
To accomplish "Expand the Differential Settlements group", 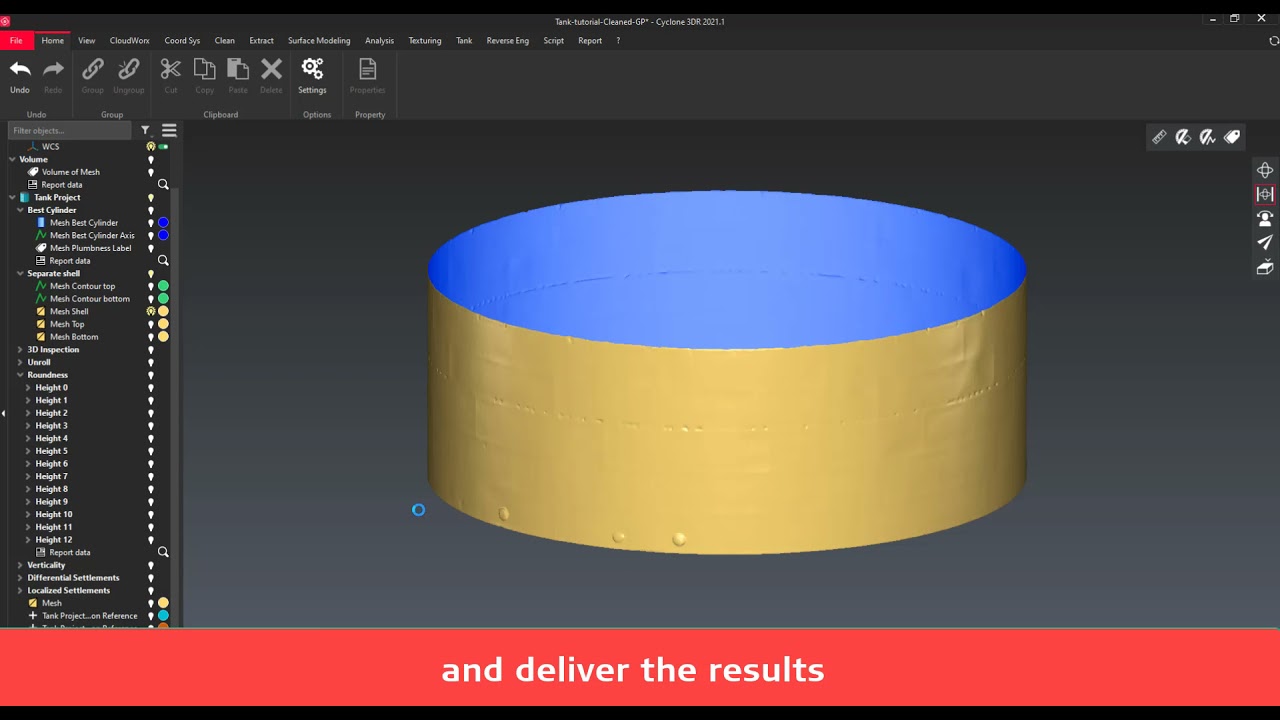I will click(20, 578).
